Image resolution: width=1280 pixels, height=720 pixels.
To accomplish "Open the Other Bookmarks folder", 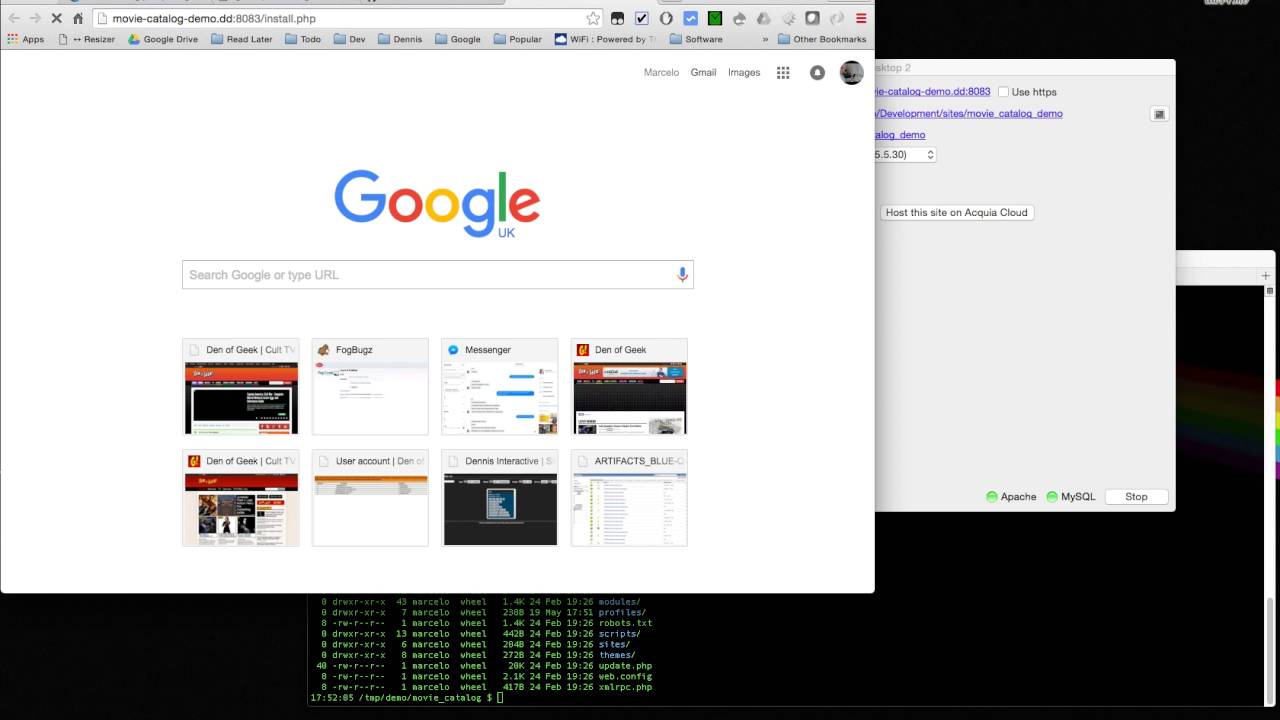I will pyautogui.click(x=821, y=39).
